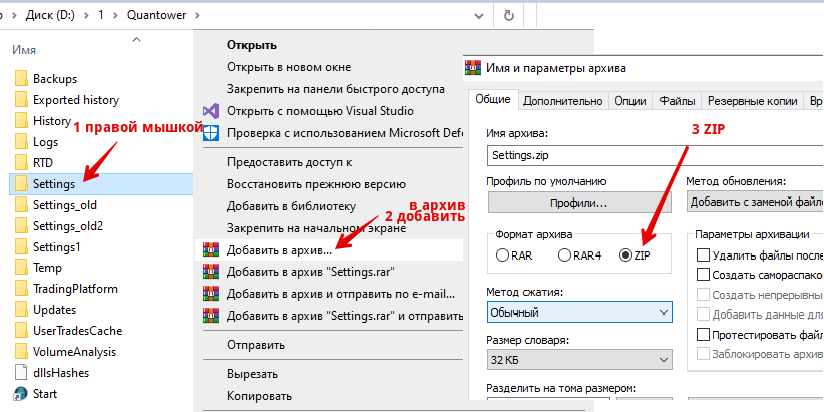Viewport: 824px width, 412px height.
Task: Click WinRAR icon beside 'Добавить в архив...'
Action: pyautogui.click(x=210, y=250)
